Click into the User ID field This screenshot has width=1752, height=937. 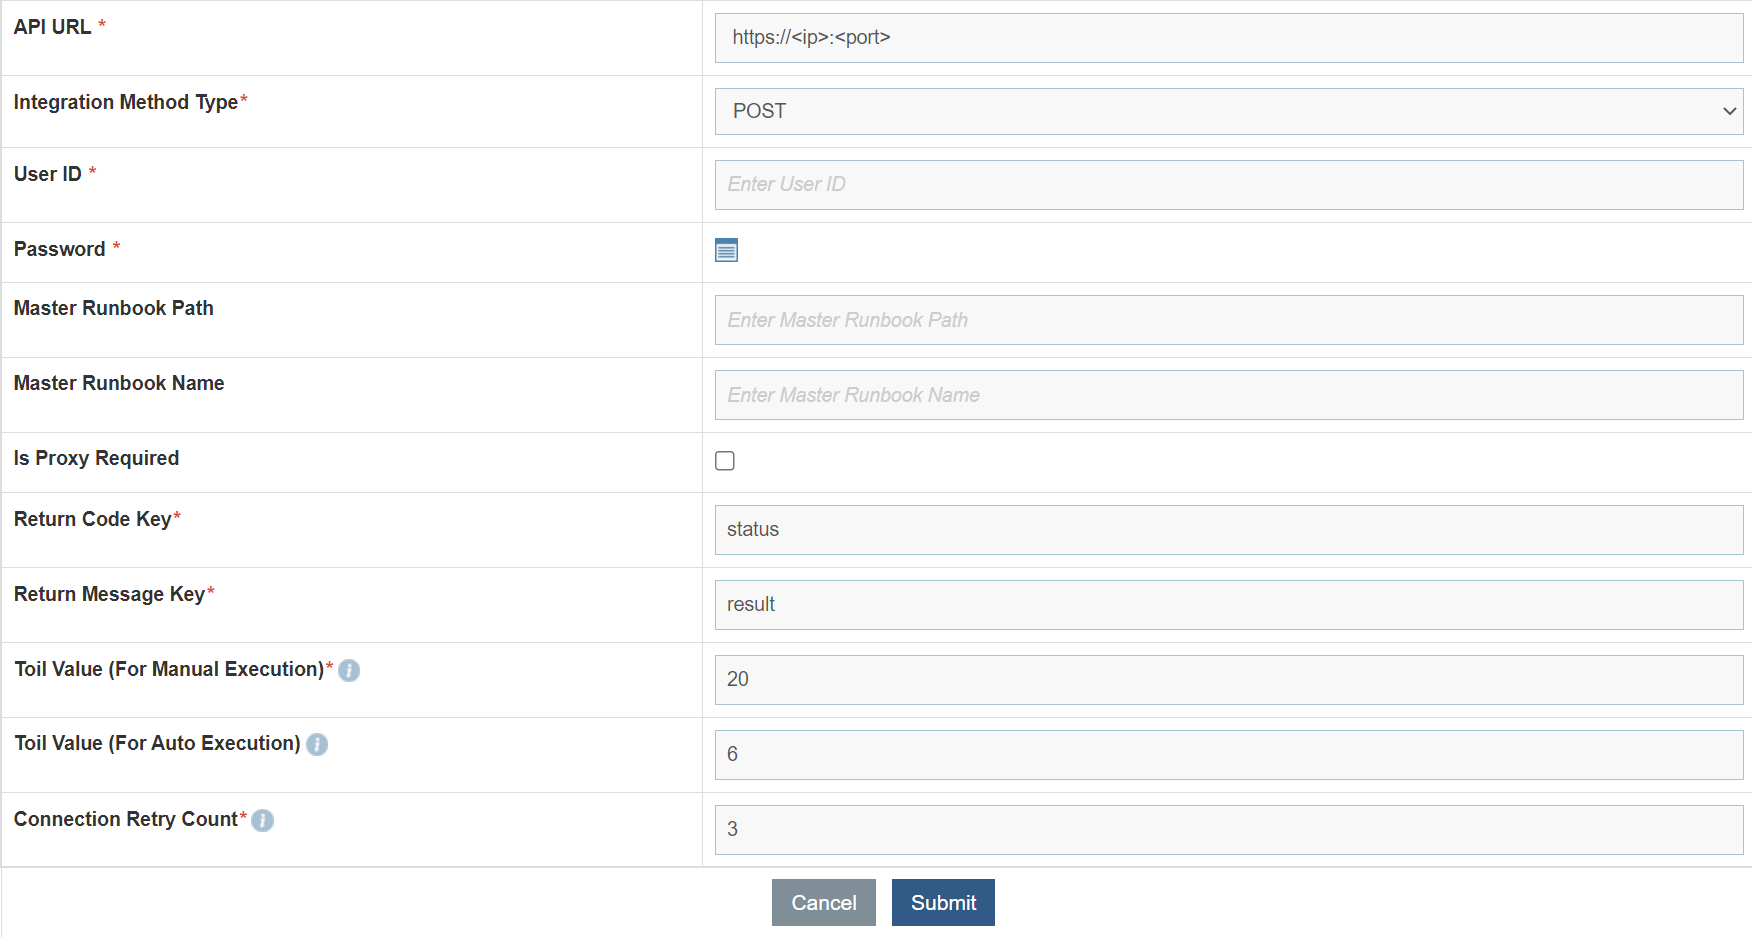[x=1228, y=185]
